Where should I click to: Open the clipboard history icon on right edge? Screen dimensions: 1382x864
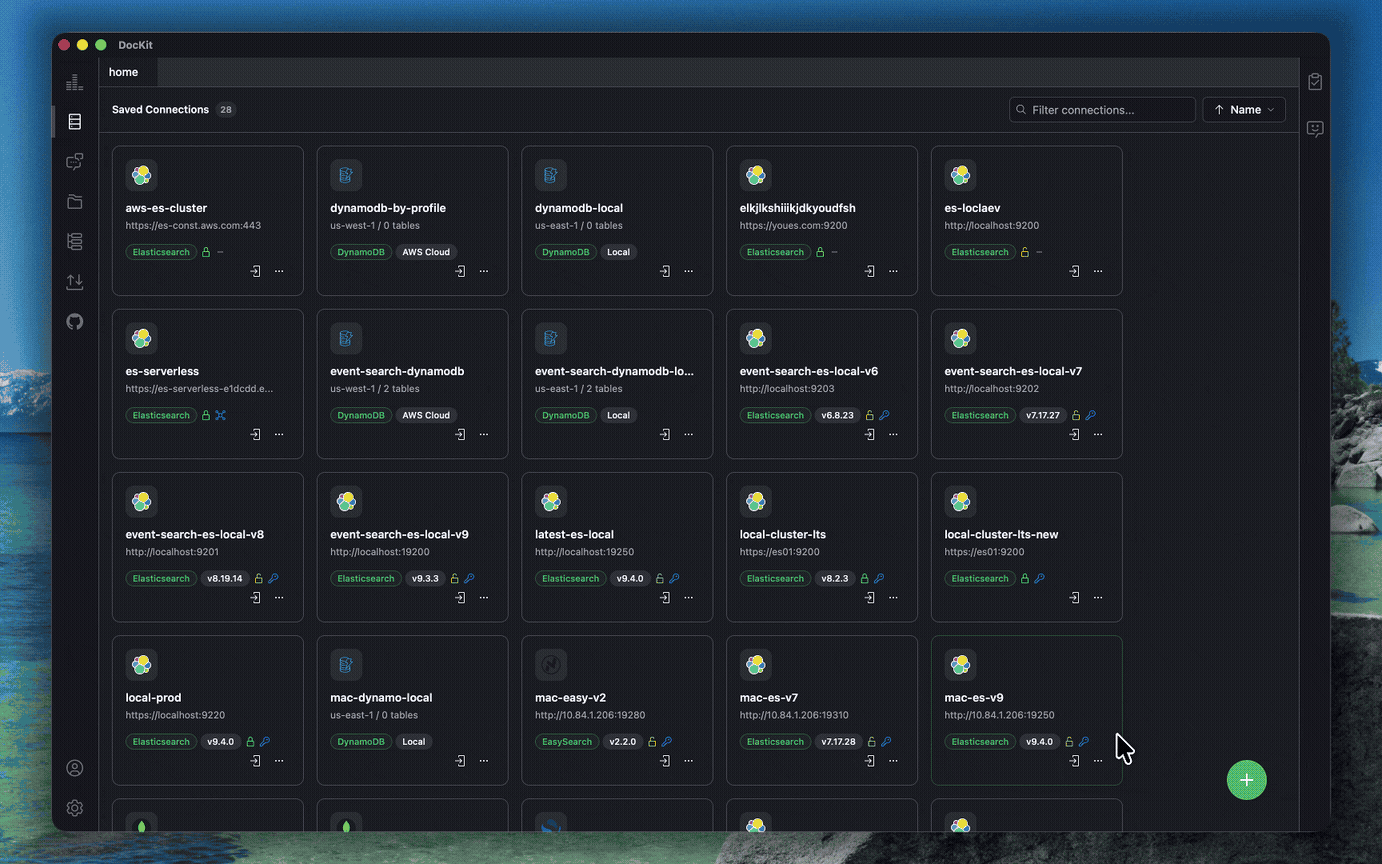point(1315,82)
